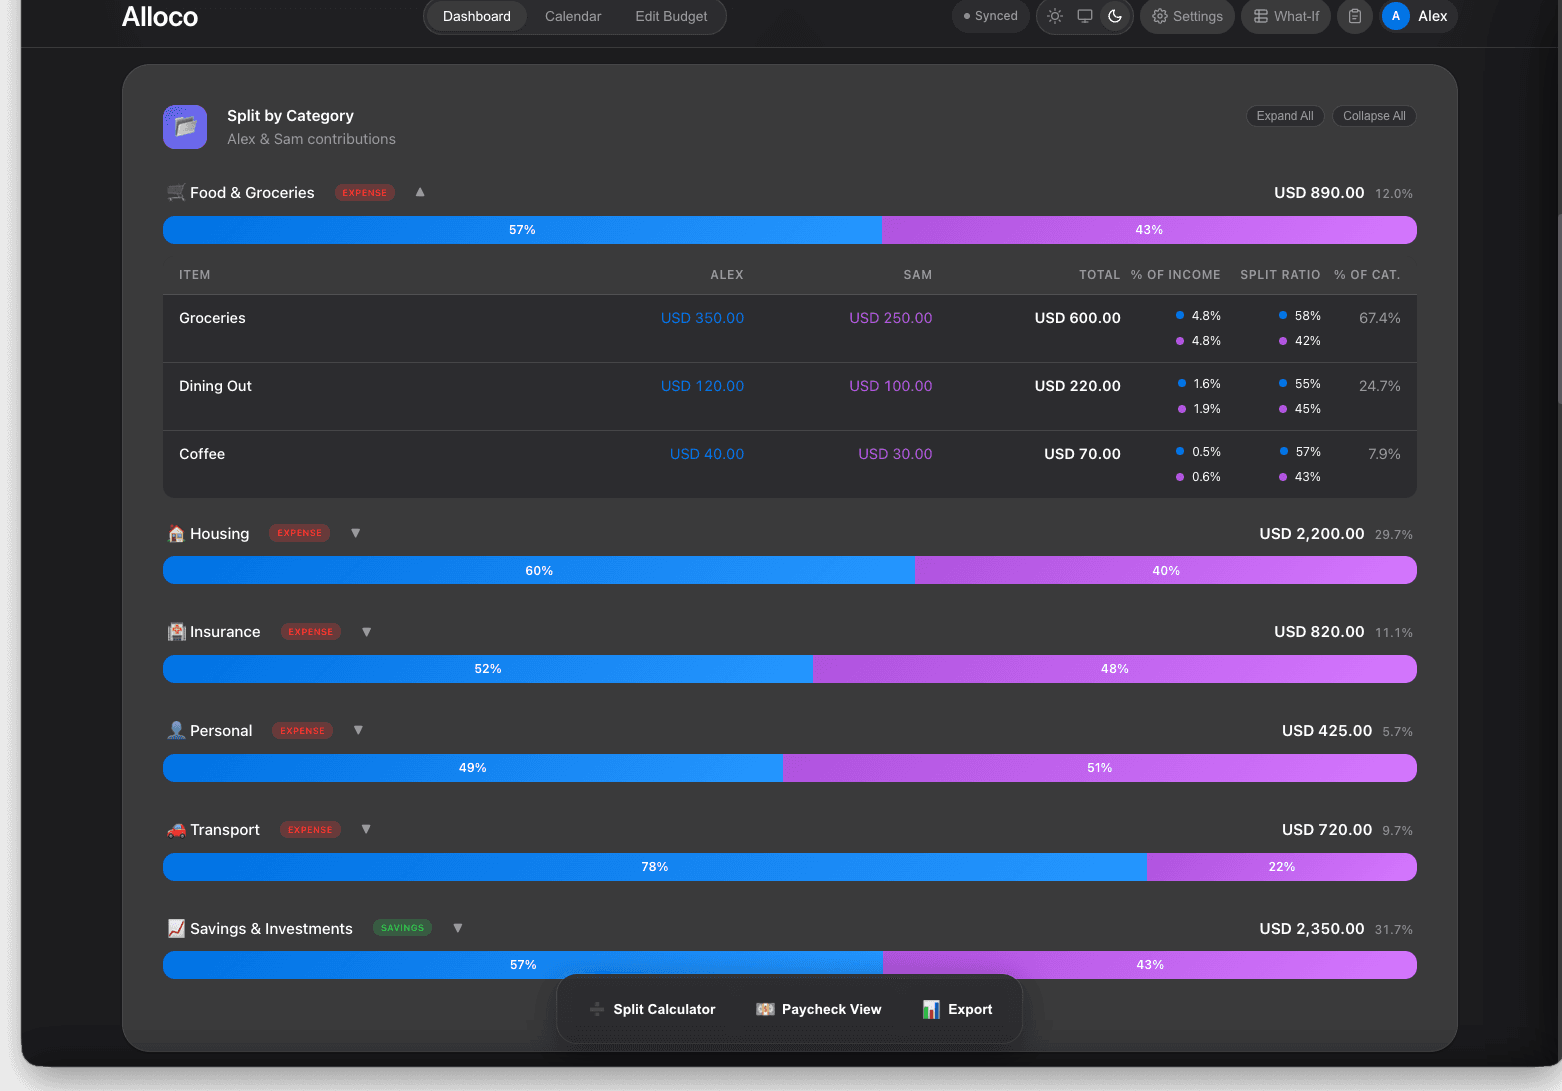The height and width of the screenshot is (1091, 1562).
Task: Open the What-If panel
Action: [x=1286, y=16]
